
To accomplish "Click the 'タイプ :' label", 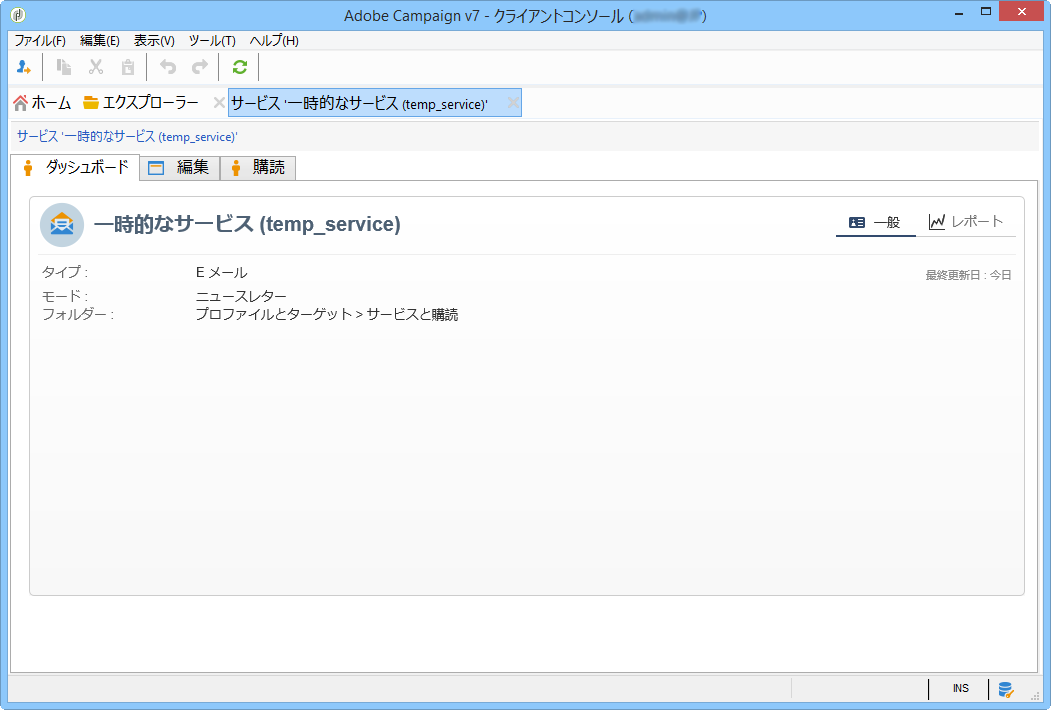I will 65,272.
